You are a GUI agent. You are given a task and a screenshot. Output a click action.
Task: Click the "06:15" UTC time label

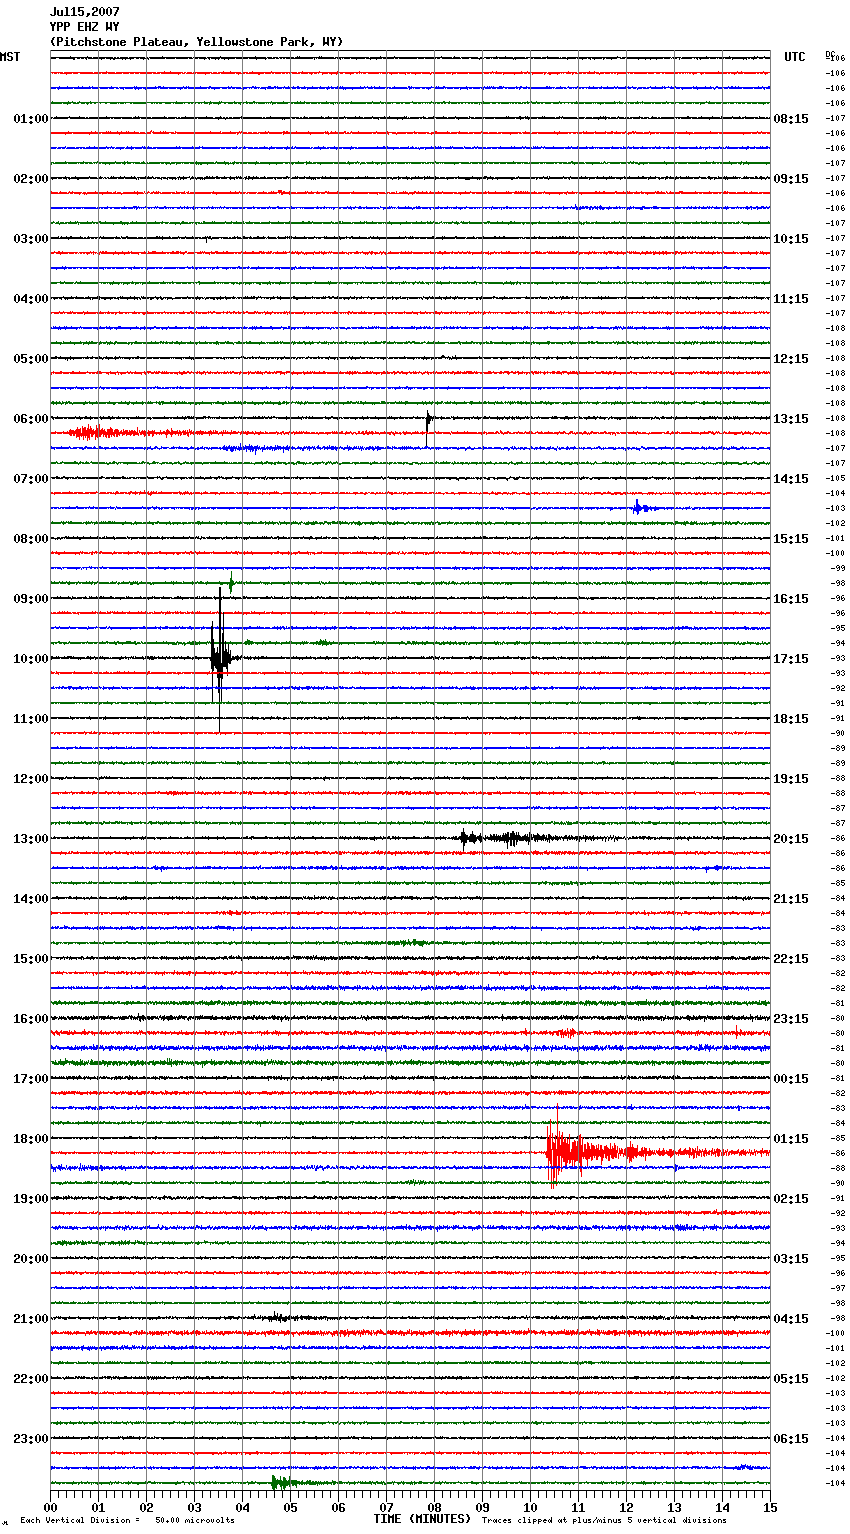click(x=791, y=1439)
